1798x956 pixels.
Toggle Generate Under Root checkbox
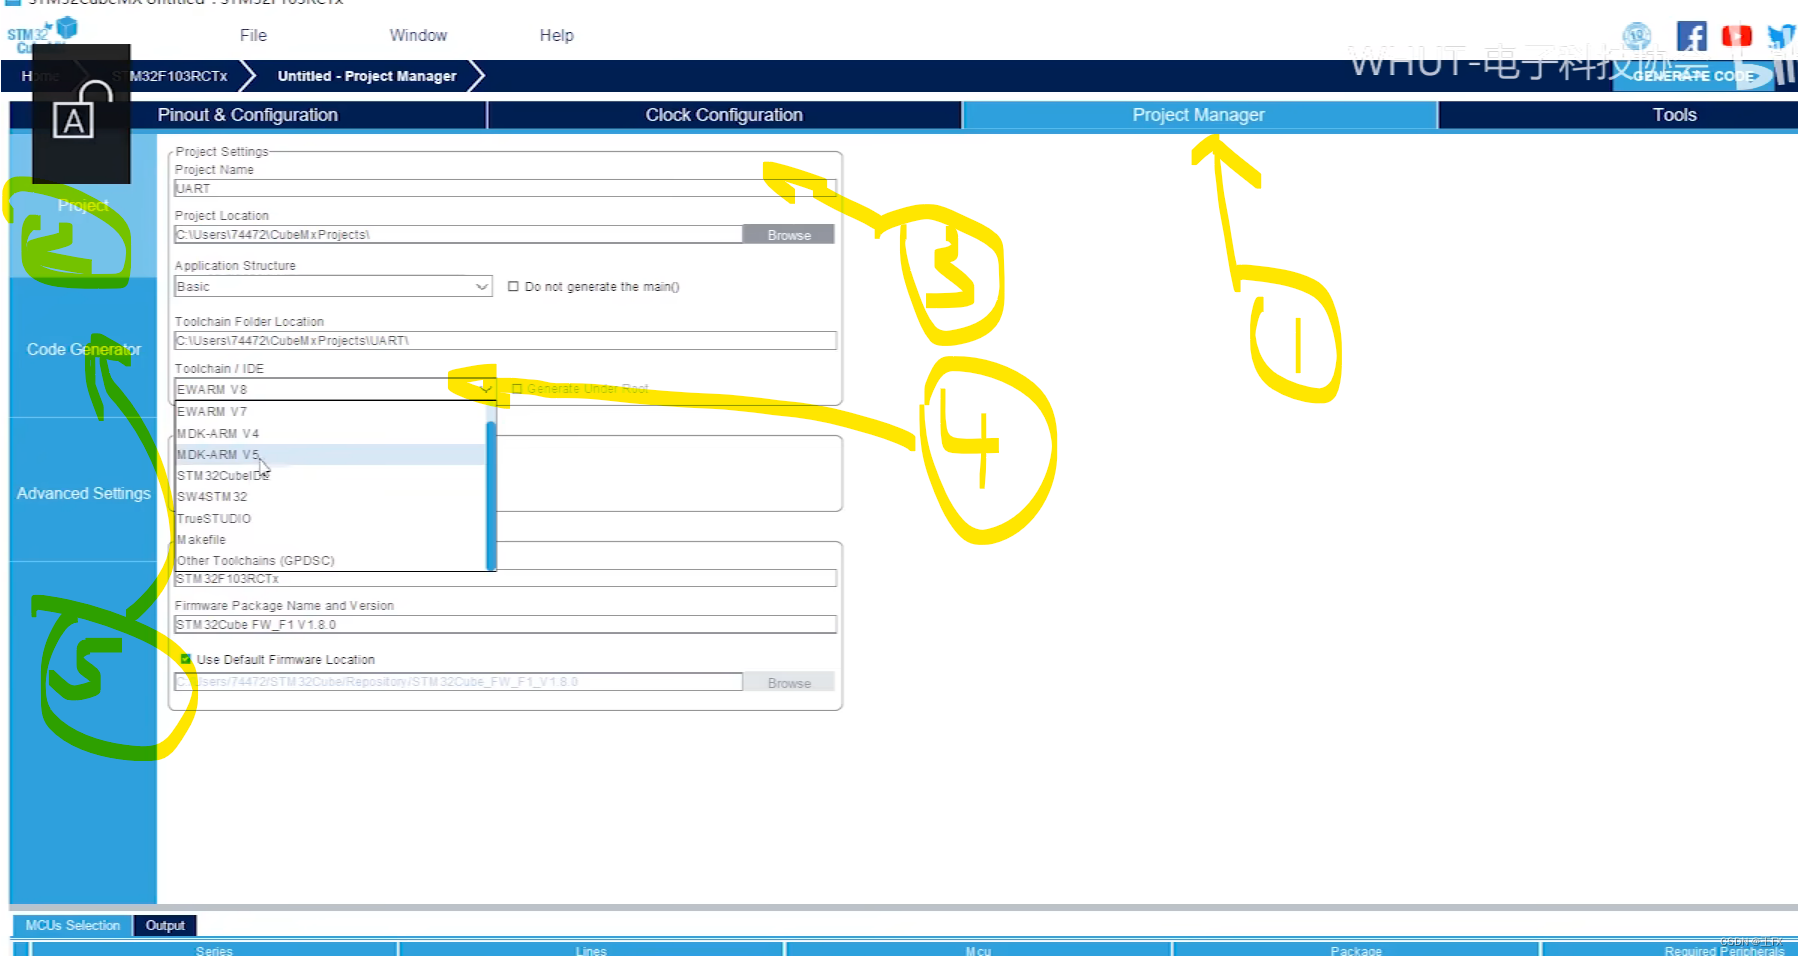click(x=517, y=389)
